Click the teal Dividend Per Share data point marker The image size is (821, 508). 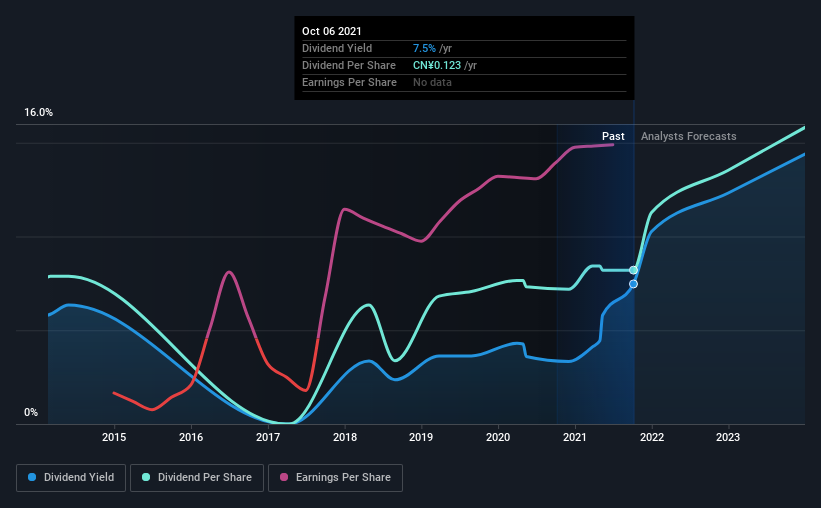coord(634,270)
